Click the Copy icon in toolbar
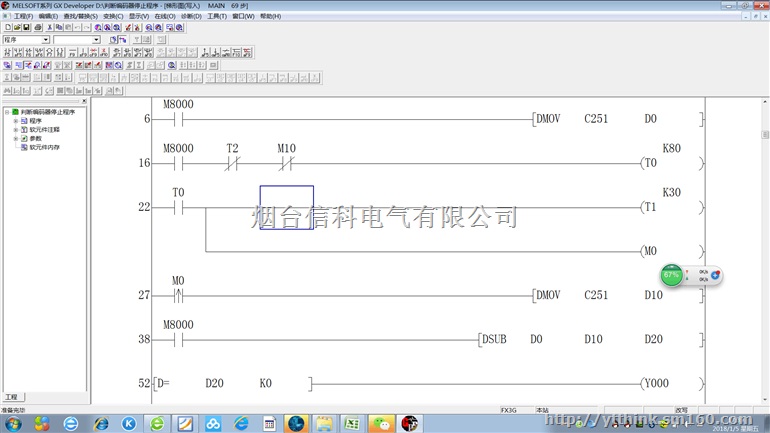 click(59, 27)
